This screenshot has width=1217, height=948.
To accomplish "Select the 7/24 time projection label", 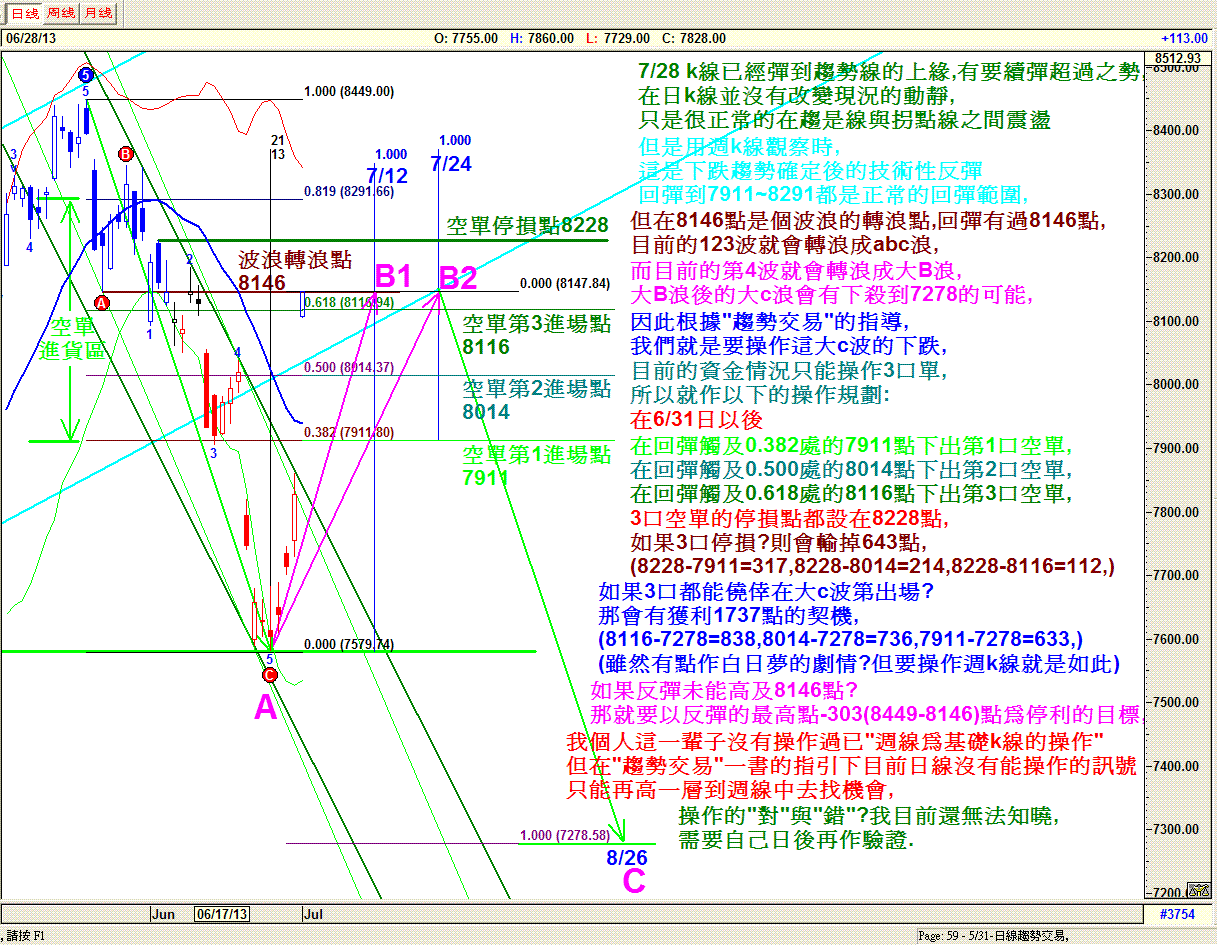I will point(451,163).
